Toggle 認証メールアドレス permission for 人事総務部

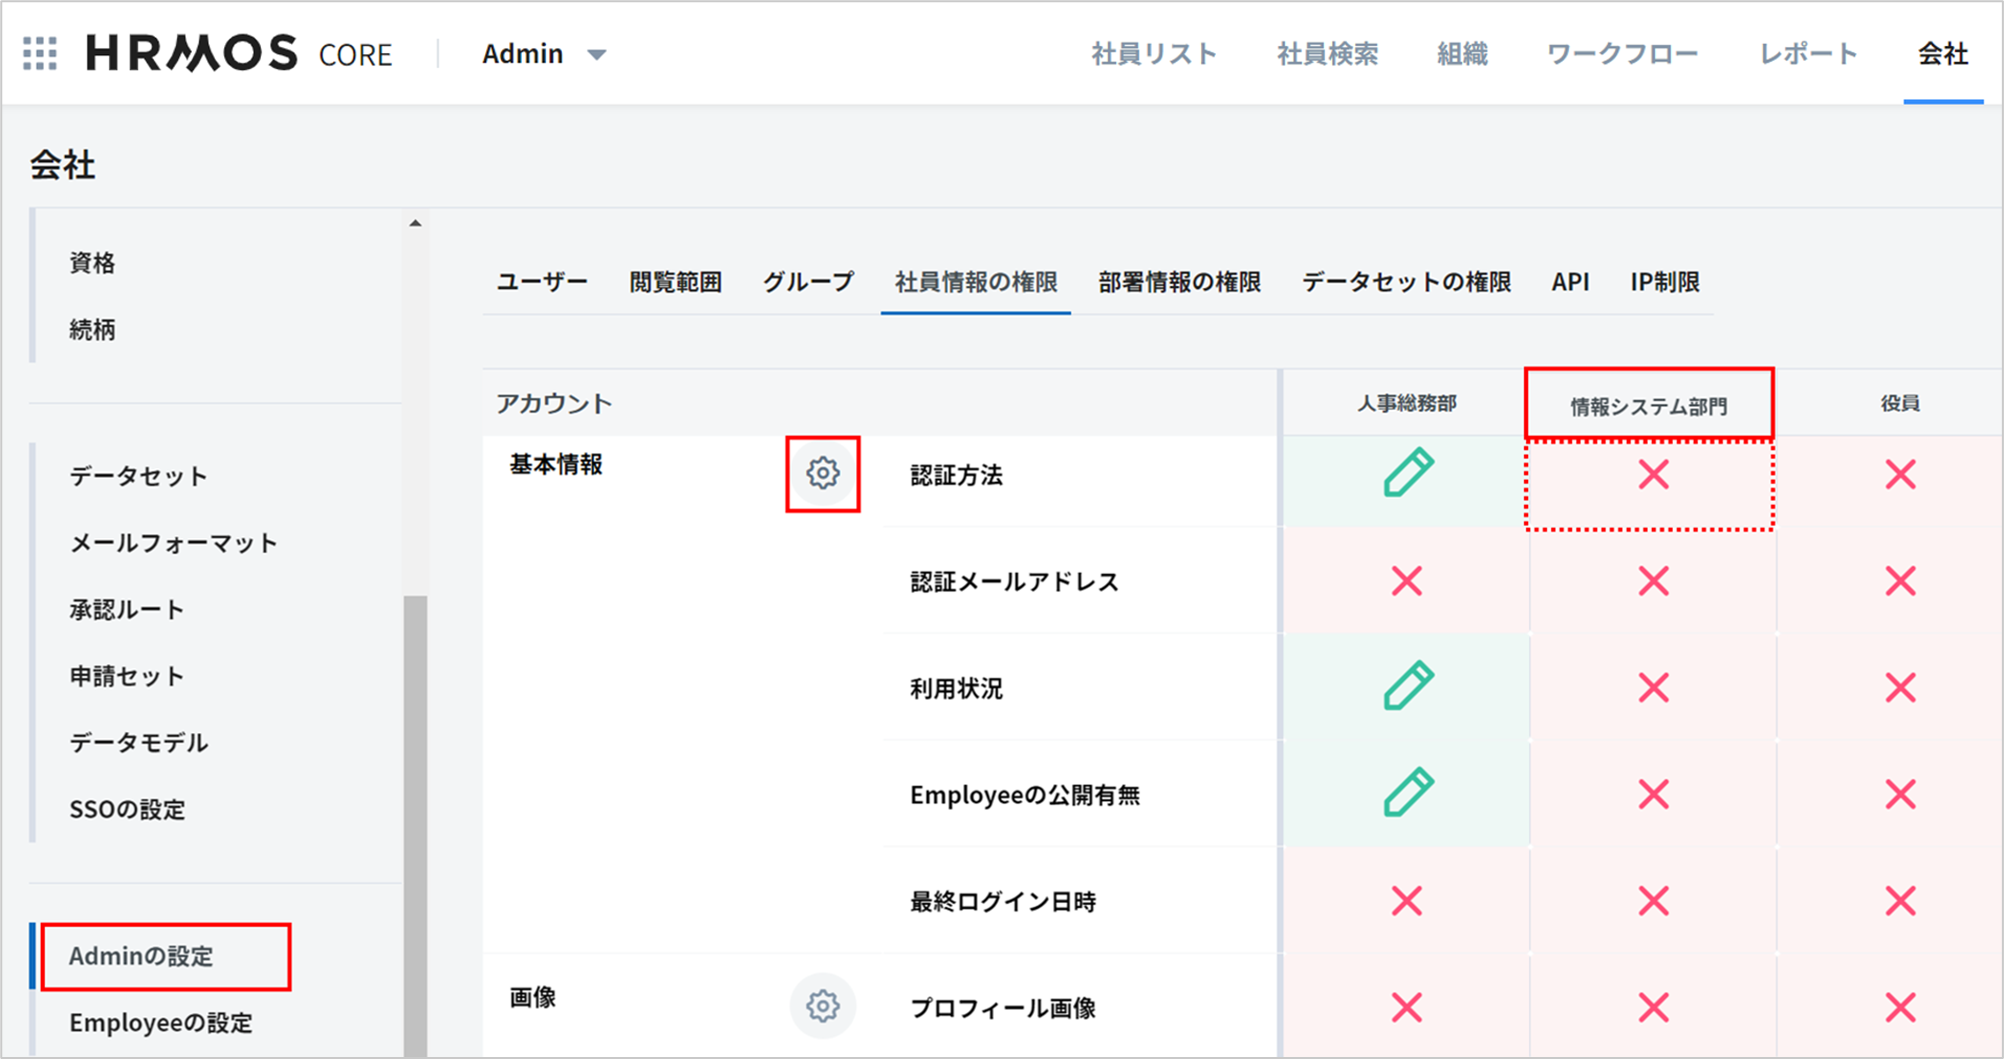[x=1407, y=581]
